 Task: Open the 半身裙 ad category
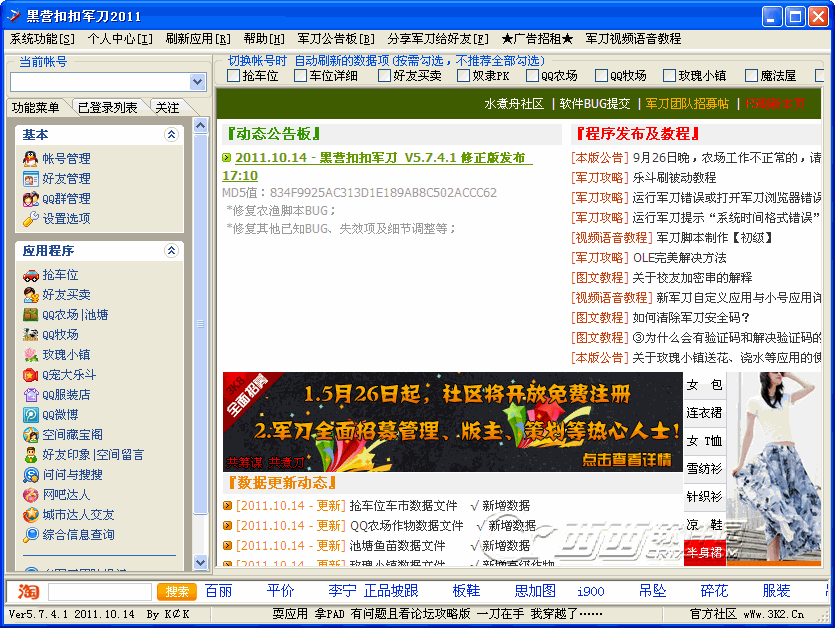(704, 552)
